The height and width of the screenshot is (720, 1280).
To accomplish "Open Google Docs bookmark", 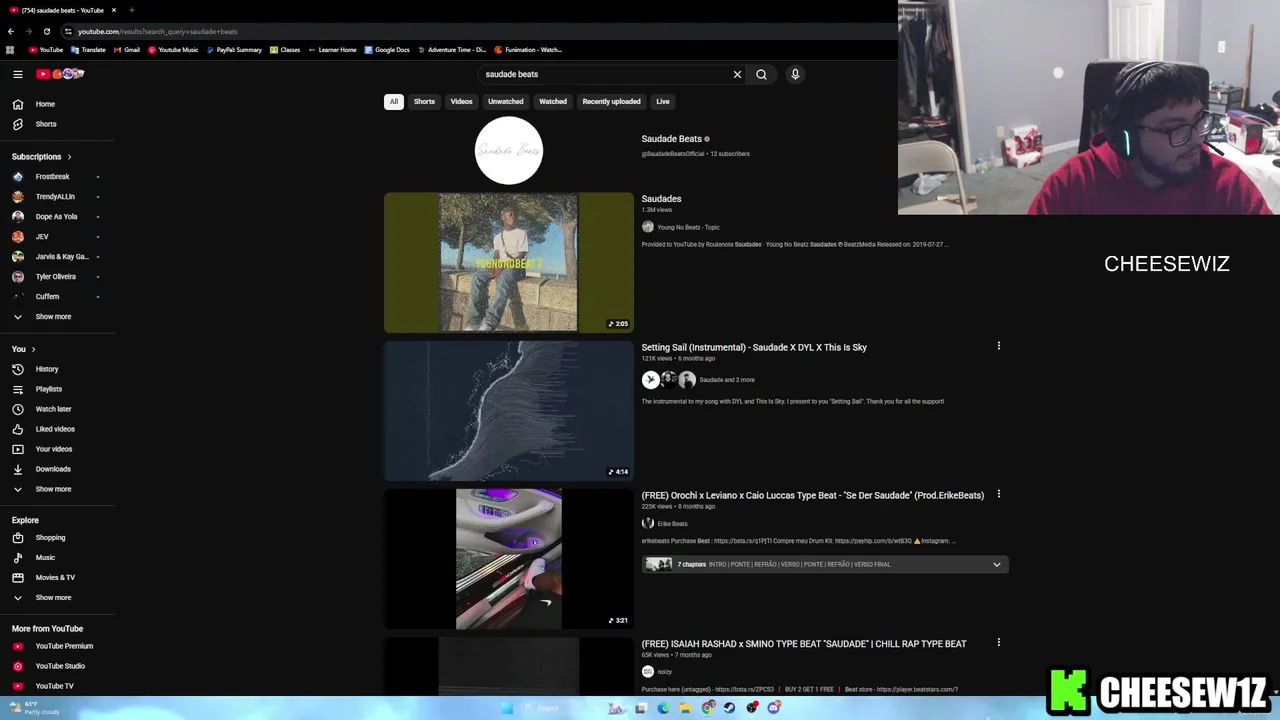I will pos(387,49).
